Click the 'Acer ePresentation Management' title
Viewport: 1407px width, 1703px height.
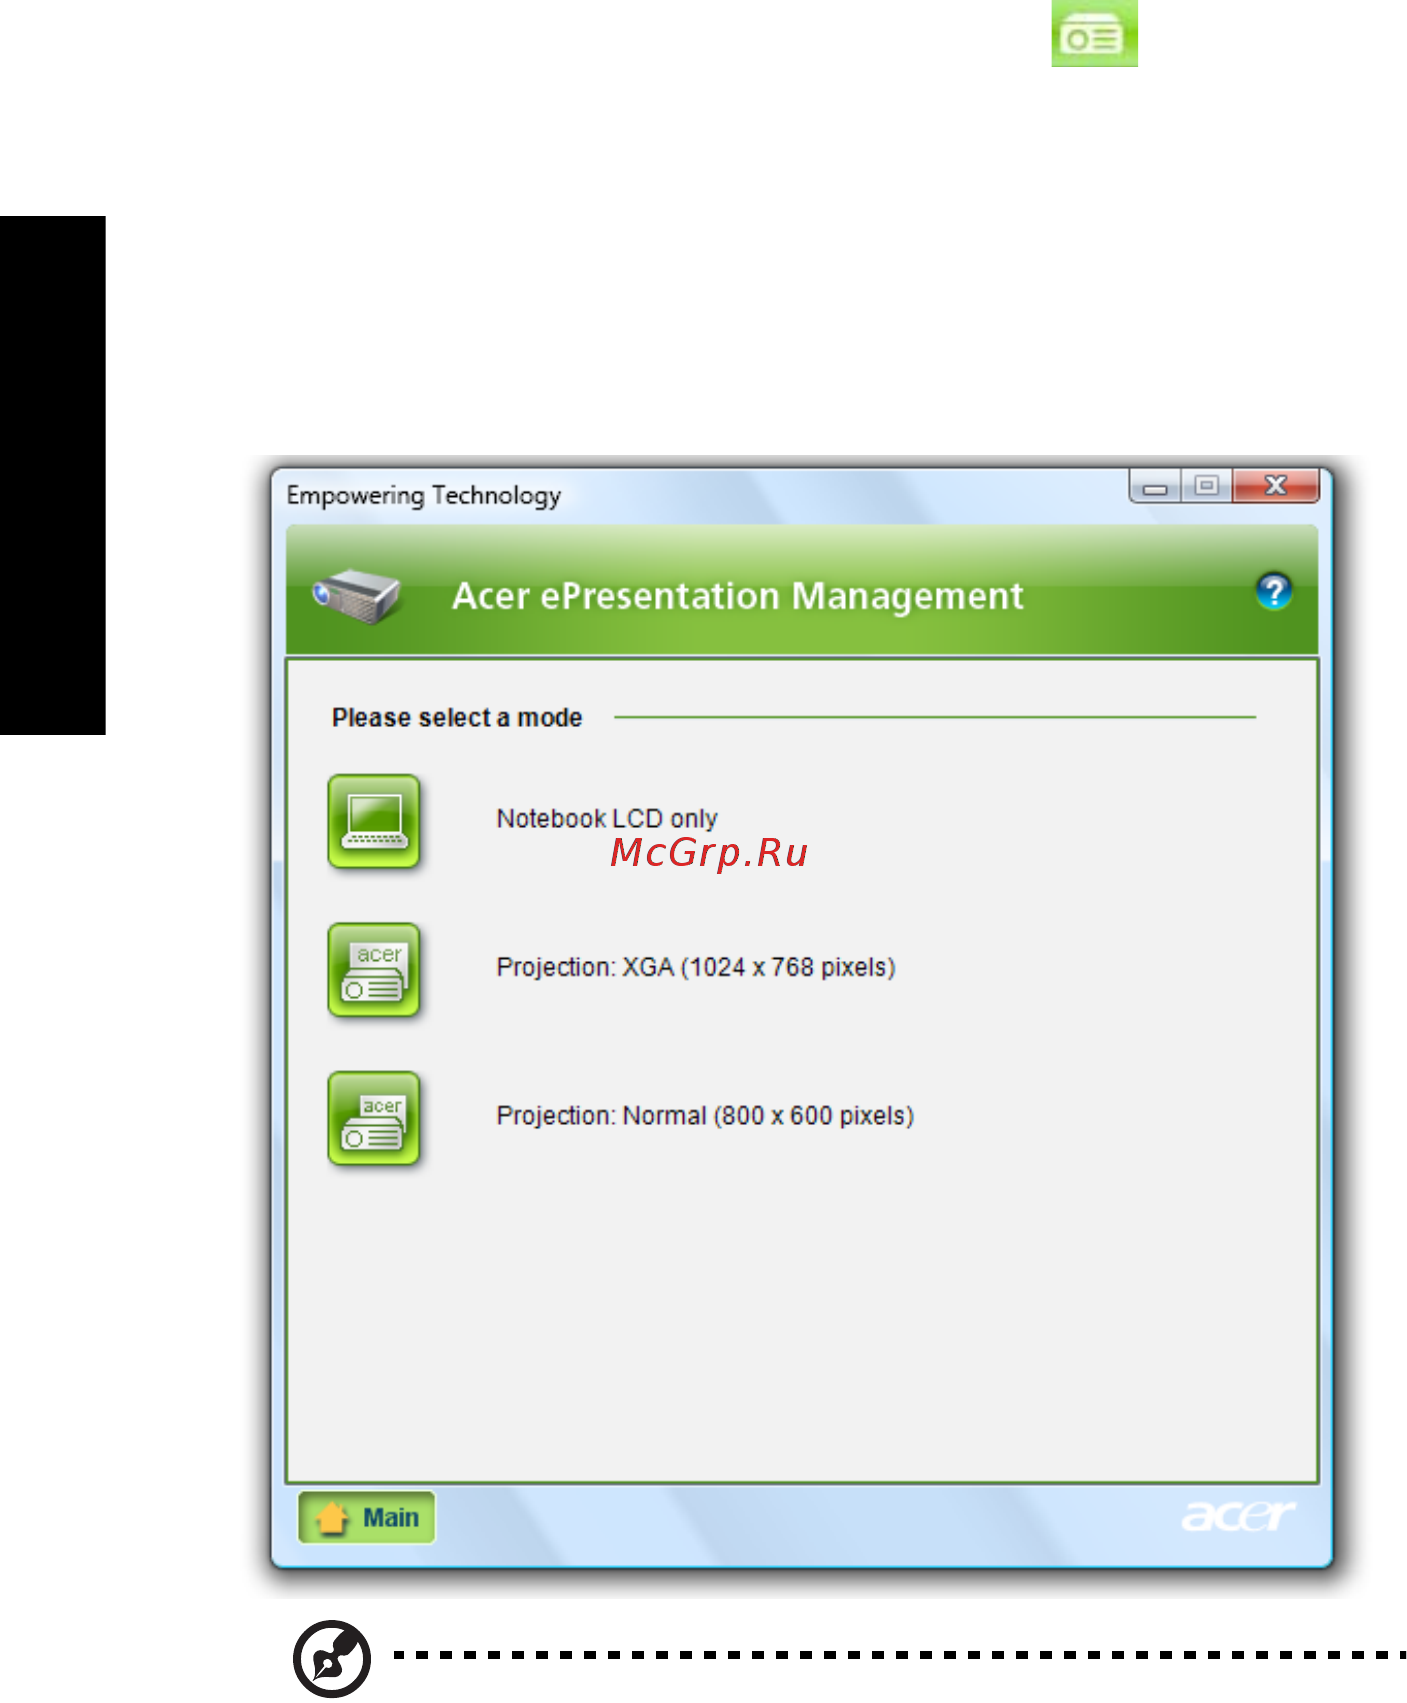pyautogui.click(x=738, y=596)
